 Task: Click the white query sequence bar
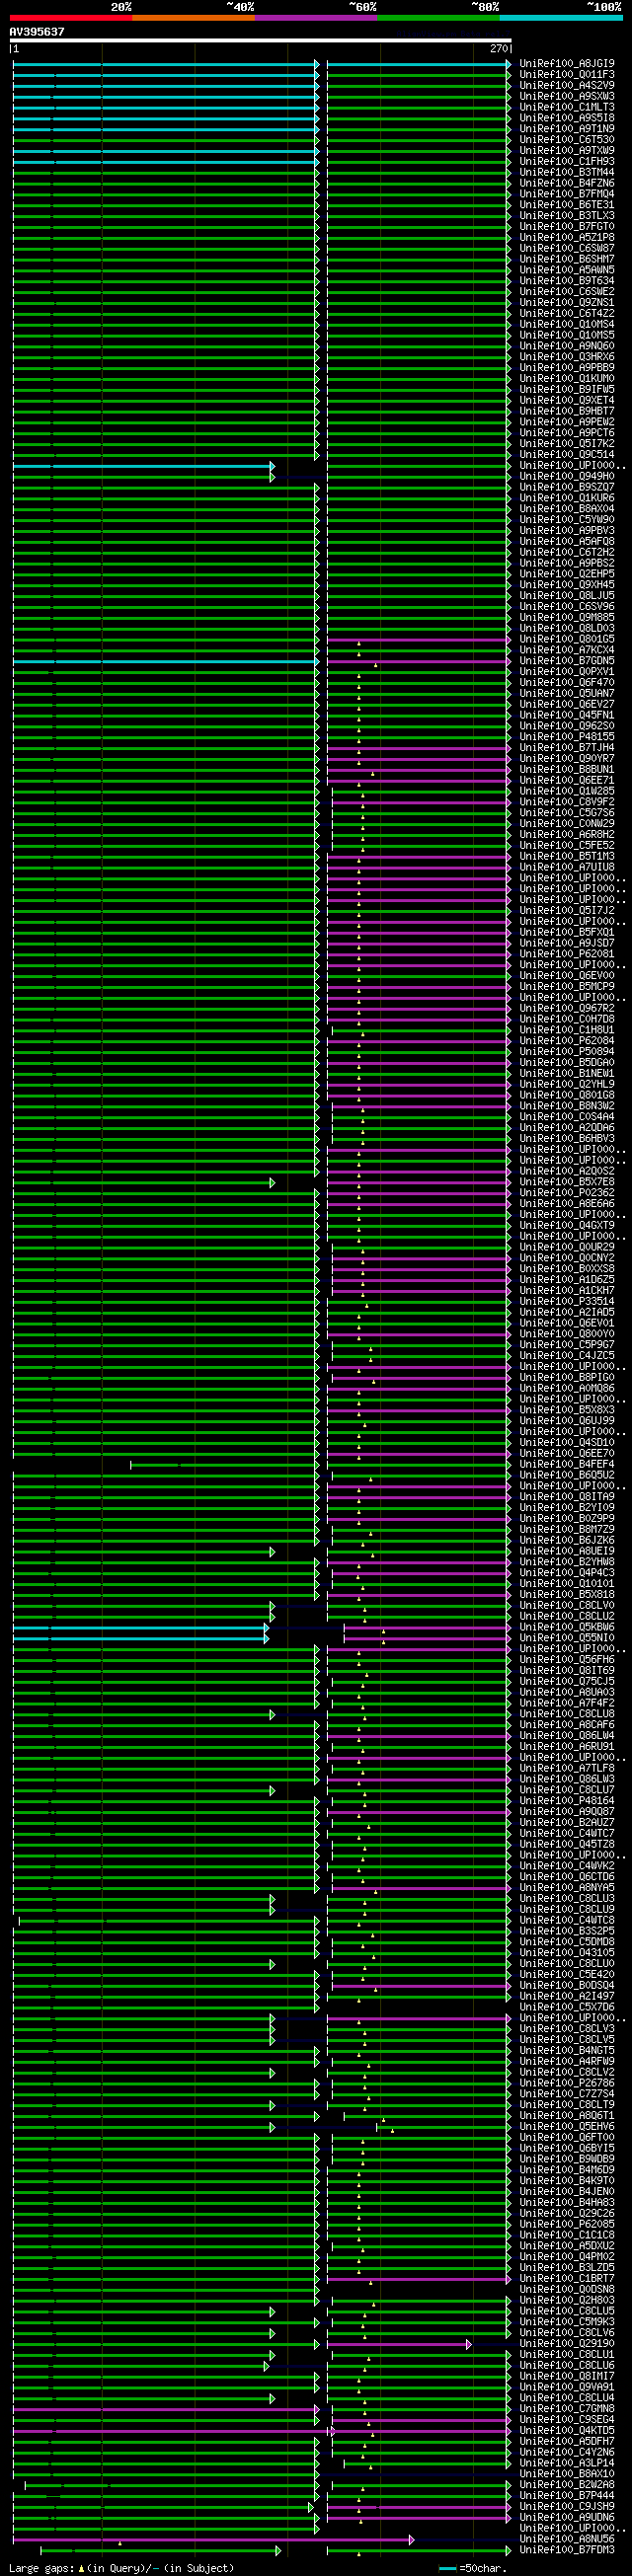(x=261, y=41)
